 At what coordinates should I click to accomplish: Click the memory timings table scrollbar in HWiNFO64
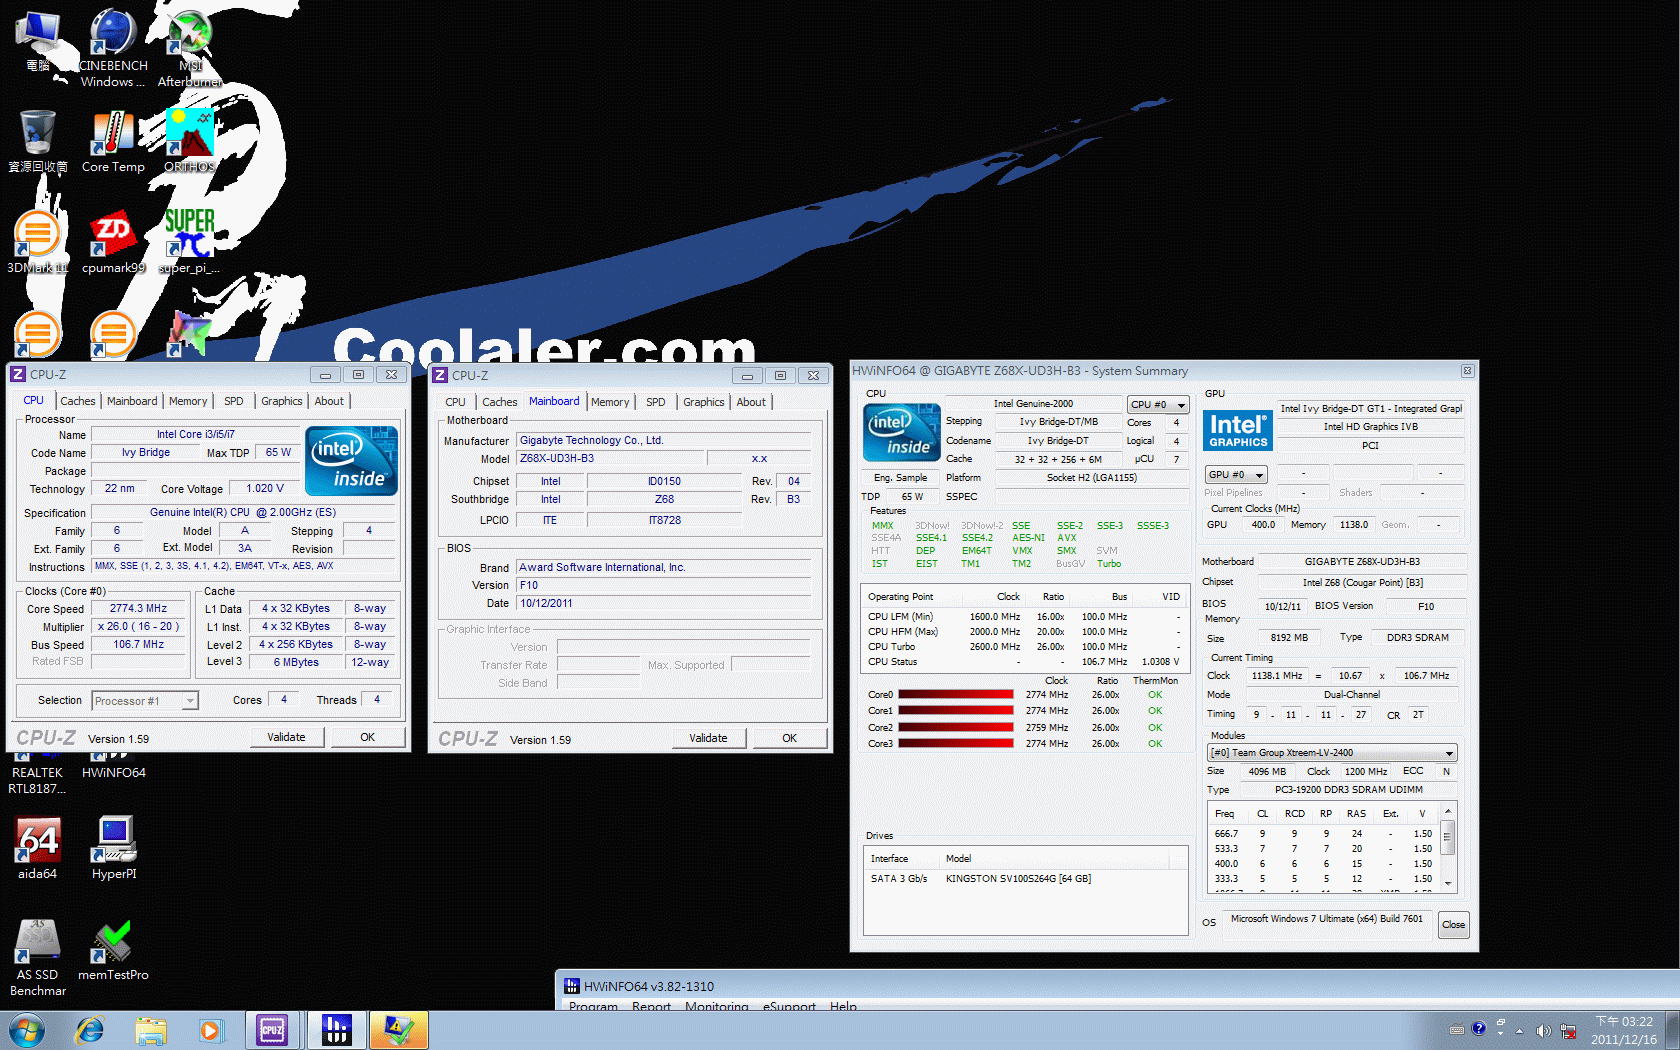[x=1447, y=846]
